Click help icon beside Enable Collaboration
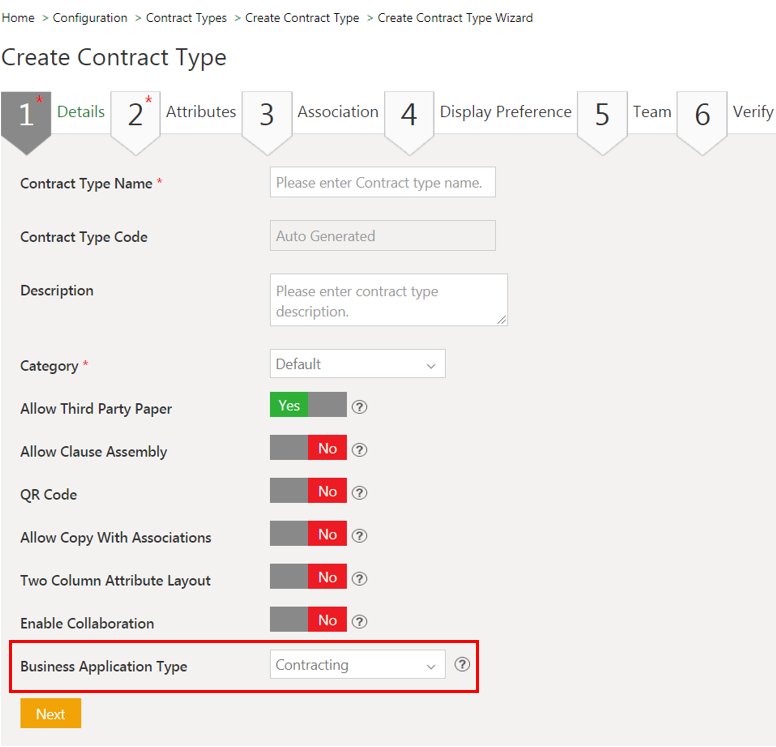This screenshot has width=776, height=747. pyautogui.click(x=360, y=621)
